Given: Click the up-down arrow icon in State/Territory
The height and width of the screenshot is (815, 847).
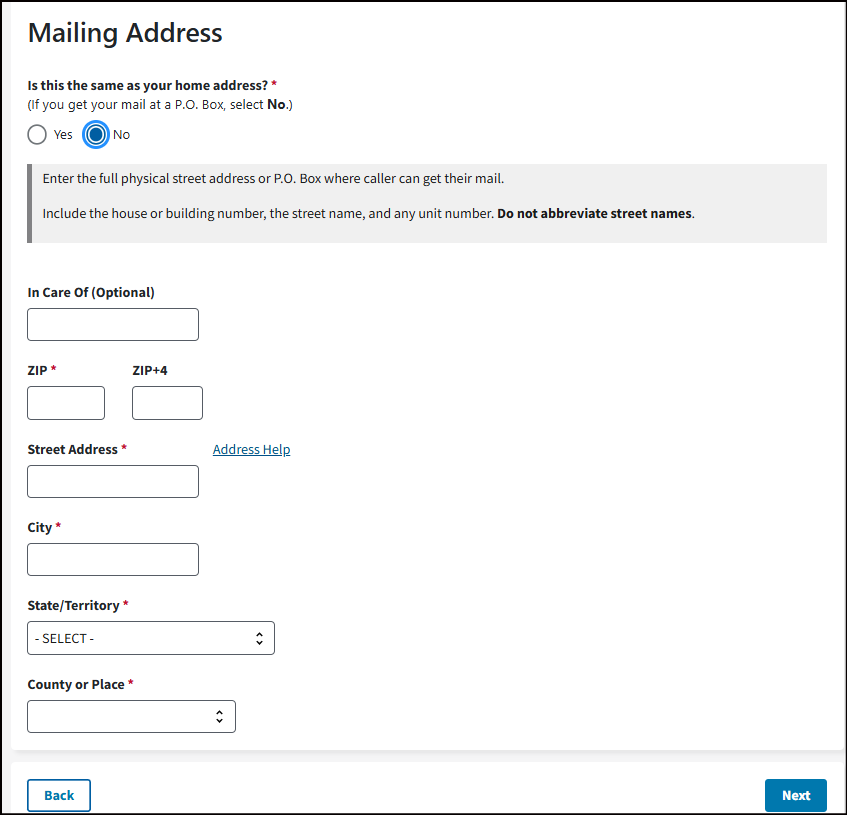Looking at the screenshot, I should click(x=259, y=638).
